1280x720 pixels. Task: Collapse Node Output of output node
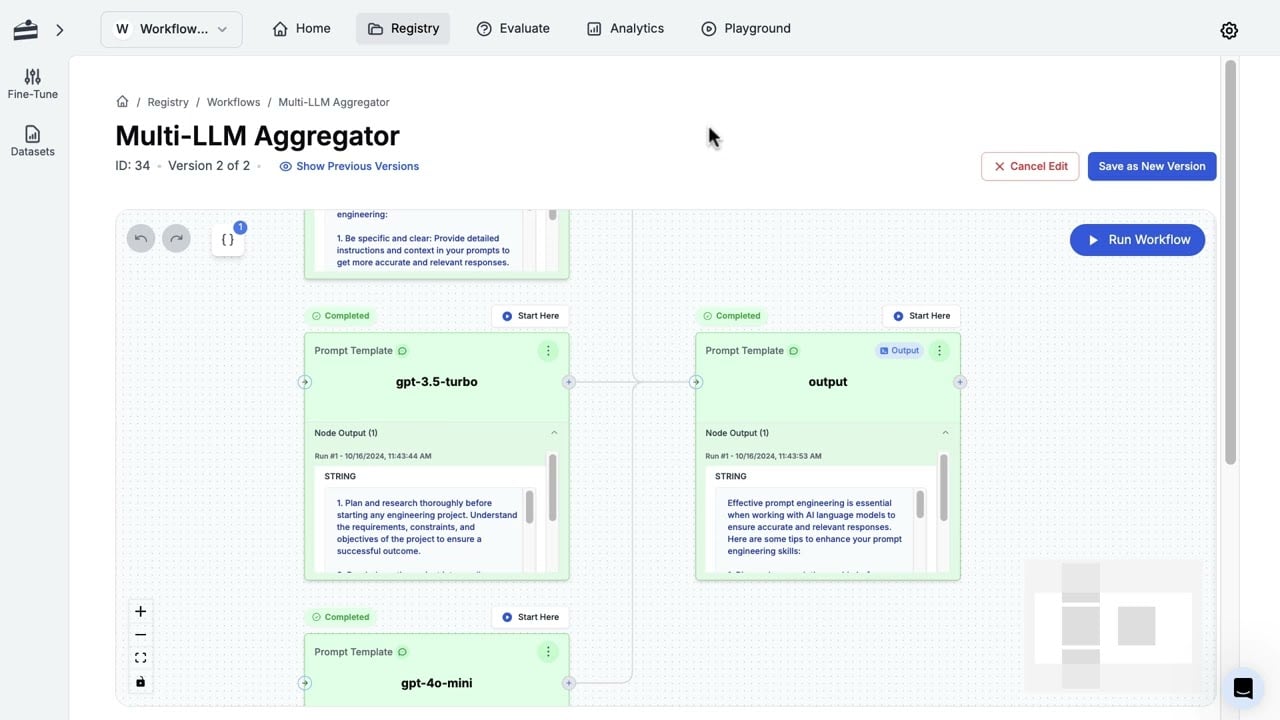(x=945, y=433)
